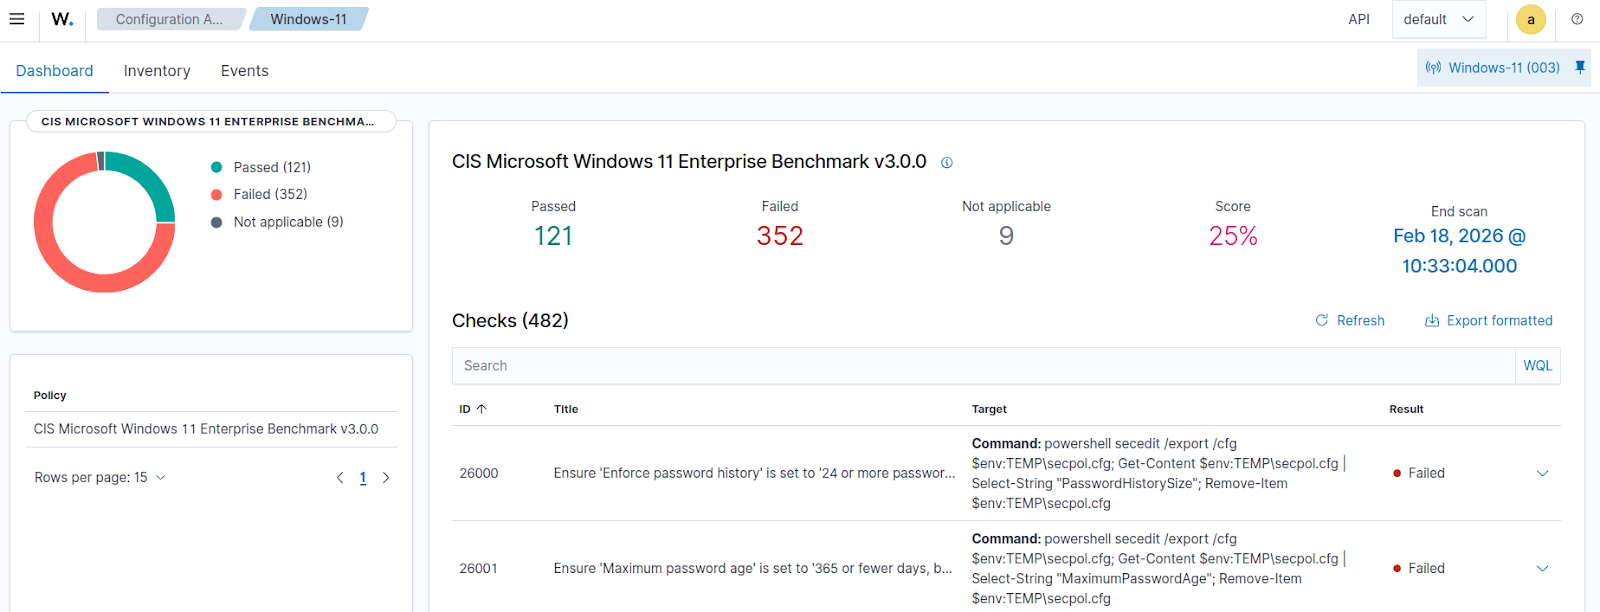Viewport: 1600px width, 612px height.
Task: Click the Failed count 352
Action: click(780, 236)
